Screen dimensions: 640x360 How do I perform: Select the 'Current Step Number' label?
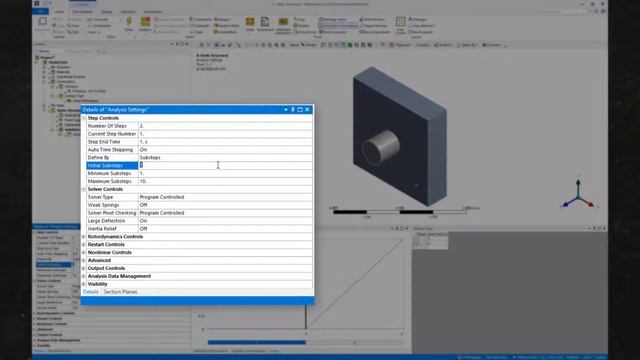(112, 134)
